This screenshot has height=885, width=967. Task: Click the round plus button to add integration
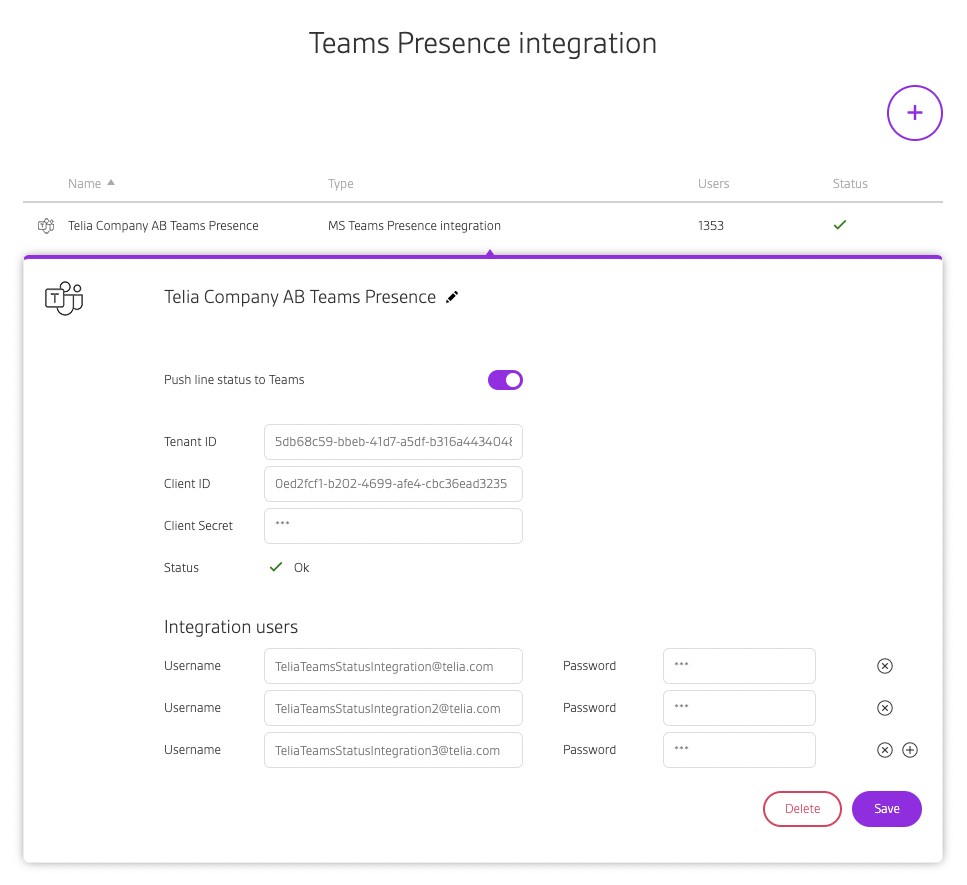tap(914, 113)
